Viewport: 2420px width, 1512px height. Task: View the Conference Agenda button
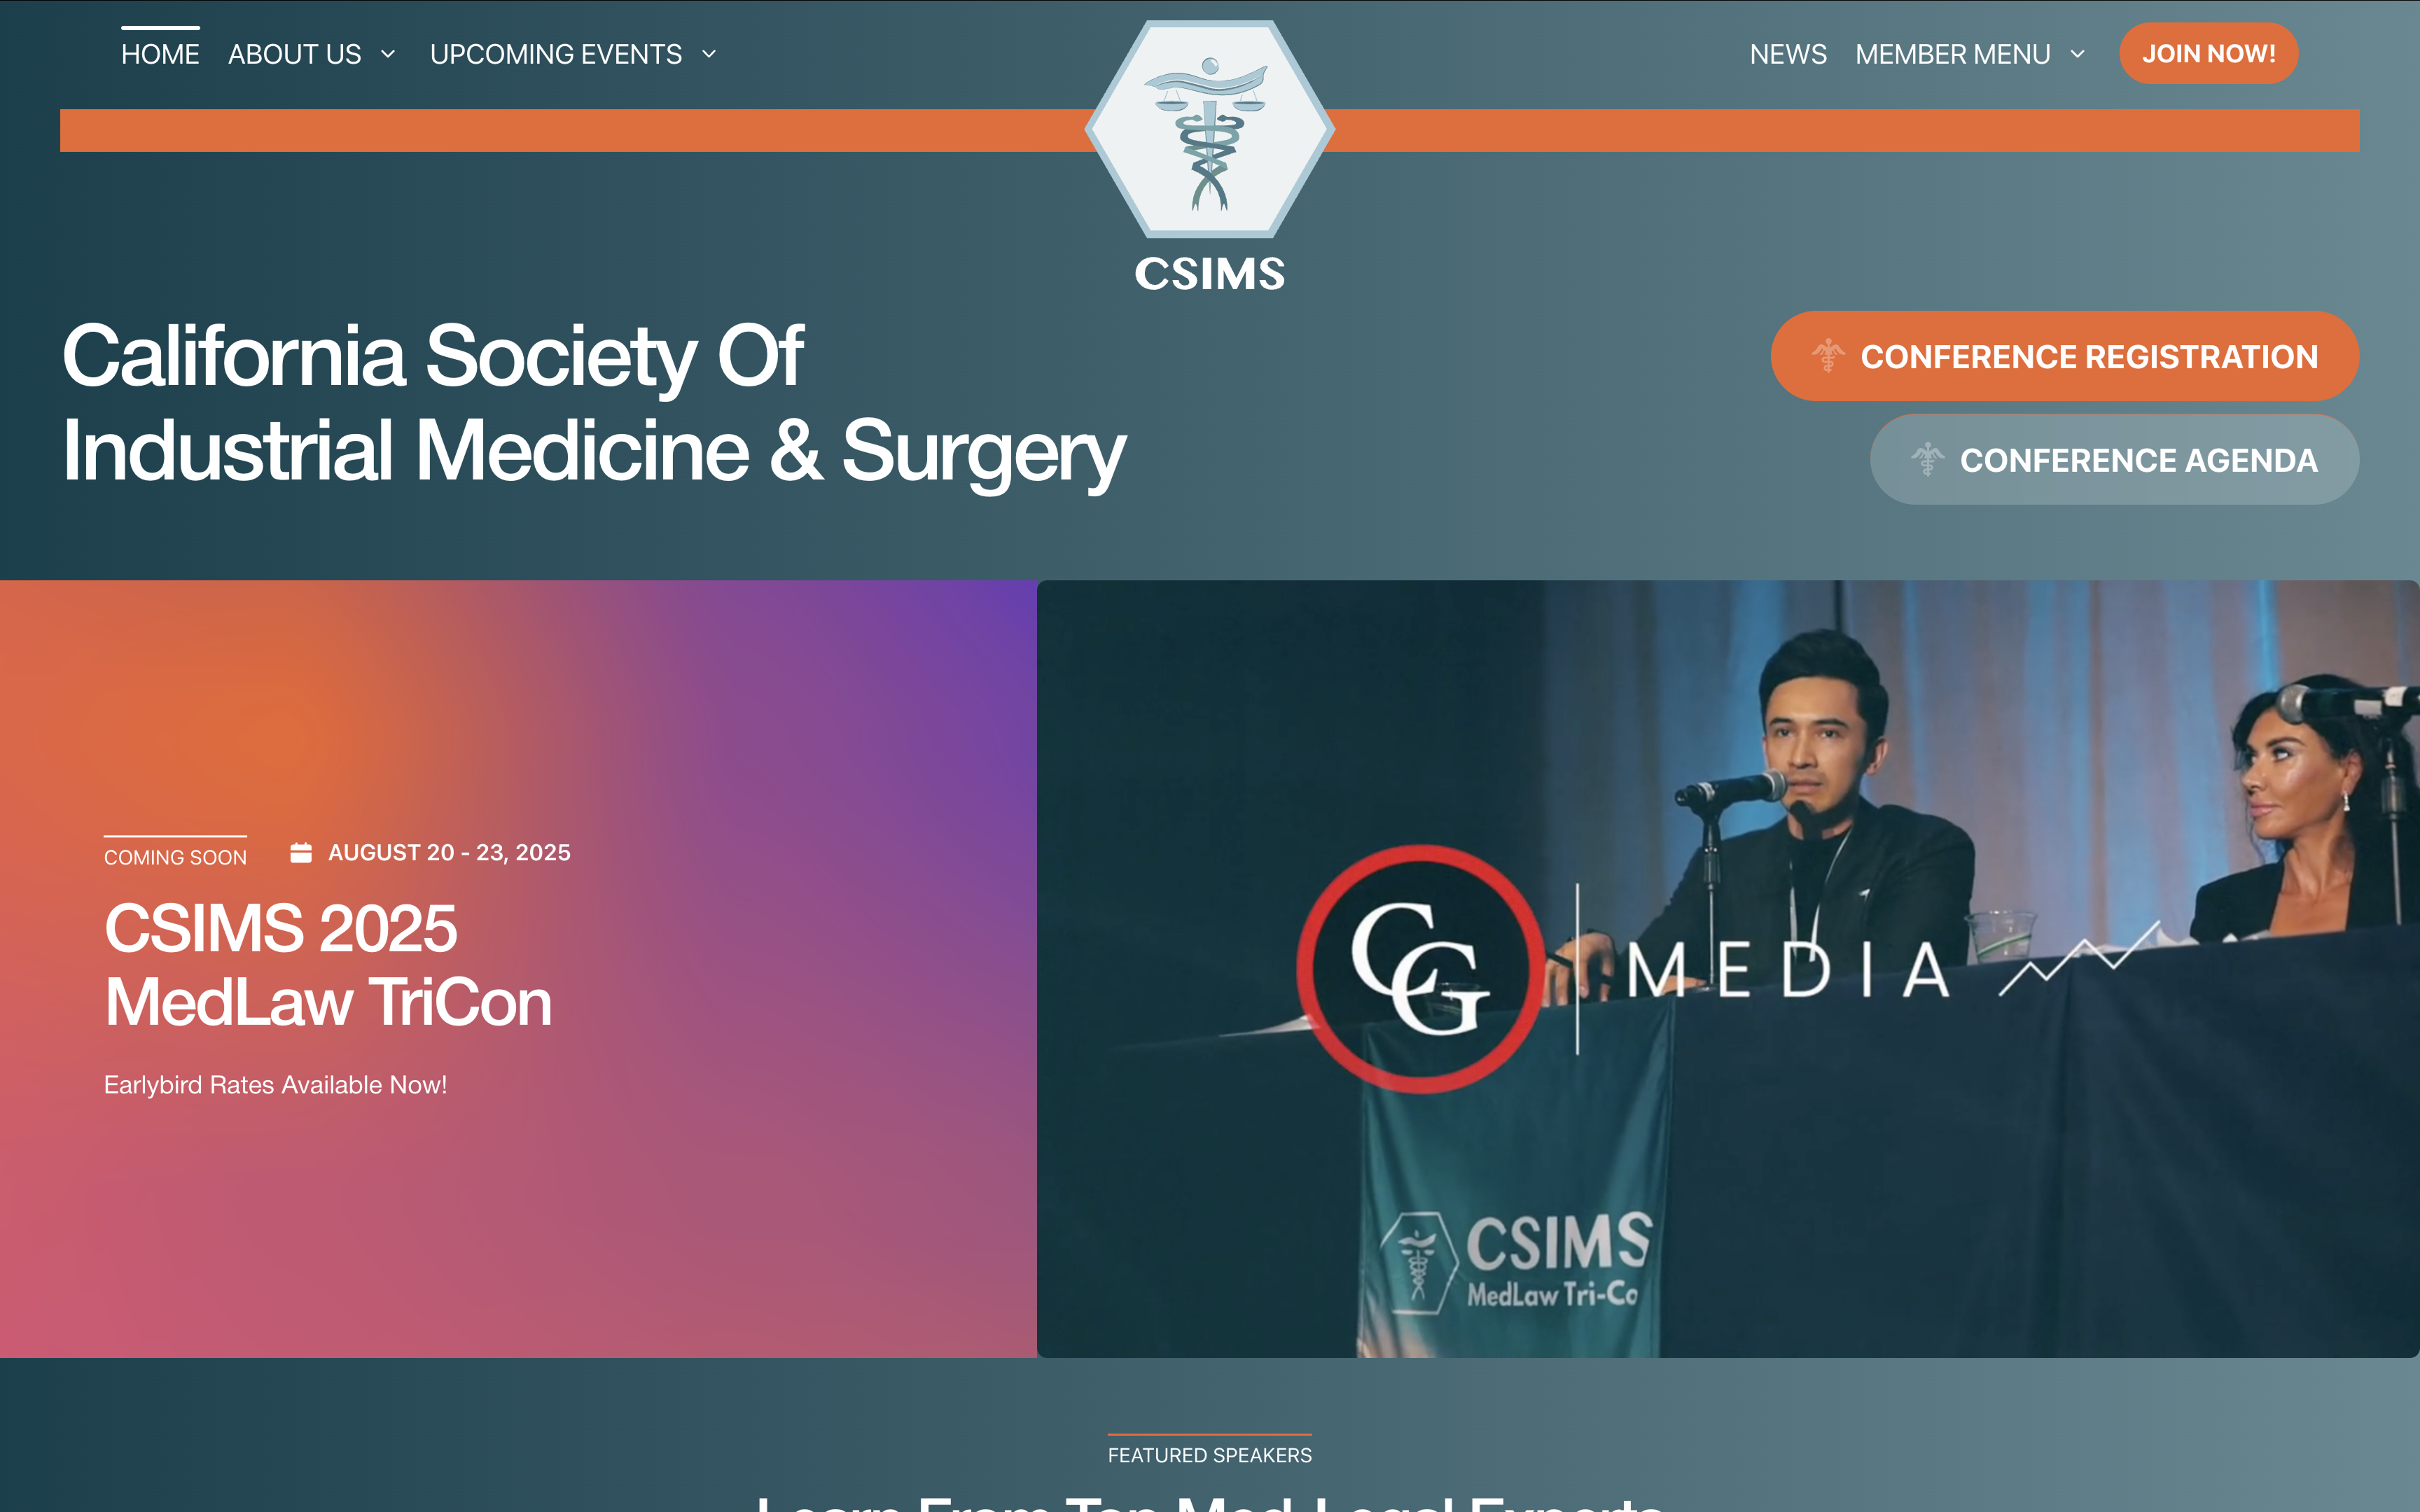(x=2115, y=460)
